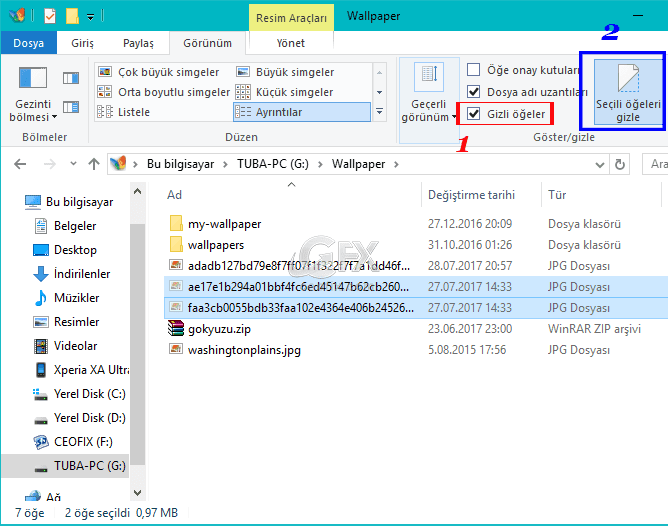Click Seçili öğeleri gizle button

(628, 92)
